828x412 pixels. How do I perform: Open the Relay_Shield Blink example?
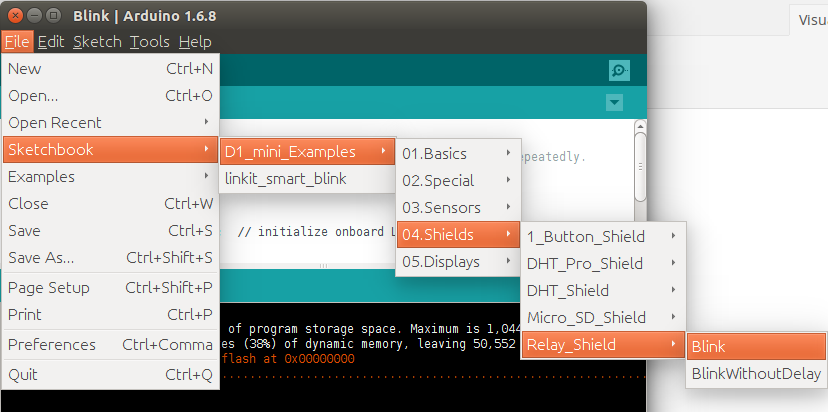[x=756, y=347]
